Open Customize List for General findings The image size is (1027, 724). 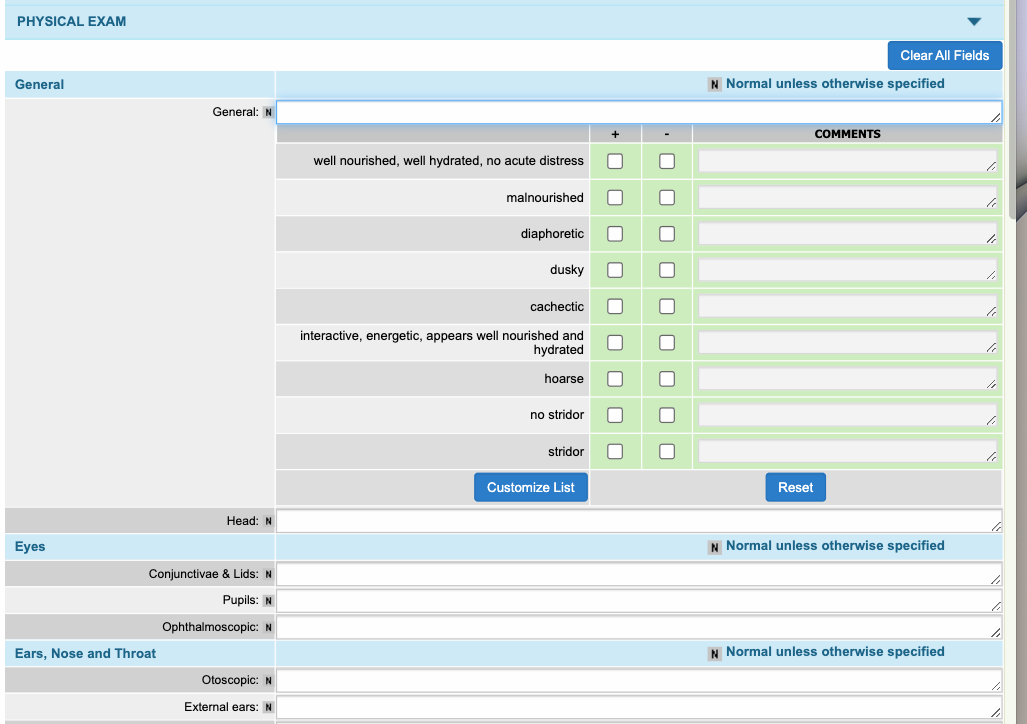[x=531, y=487]
